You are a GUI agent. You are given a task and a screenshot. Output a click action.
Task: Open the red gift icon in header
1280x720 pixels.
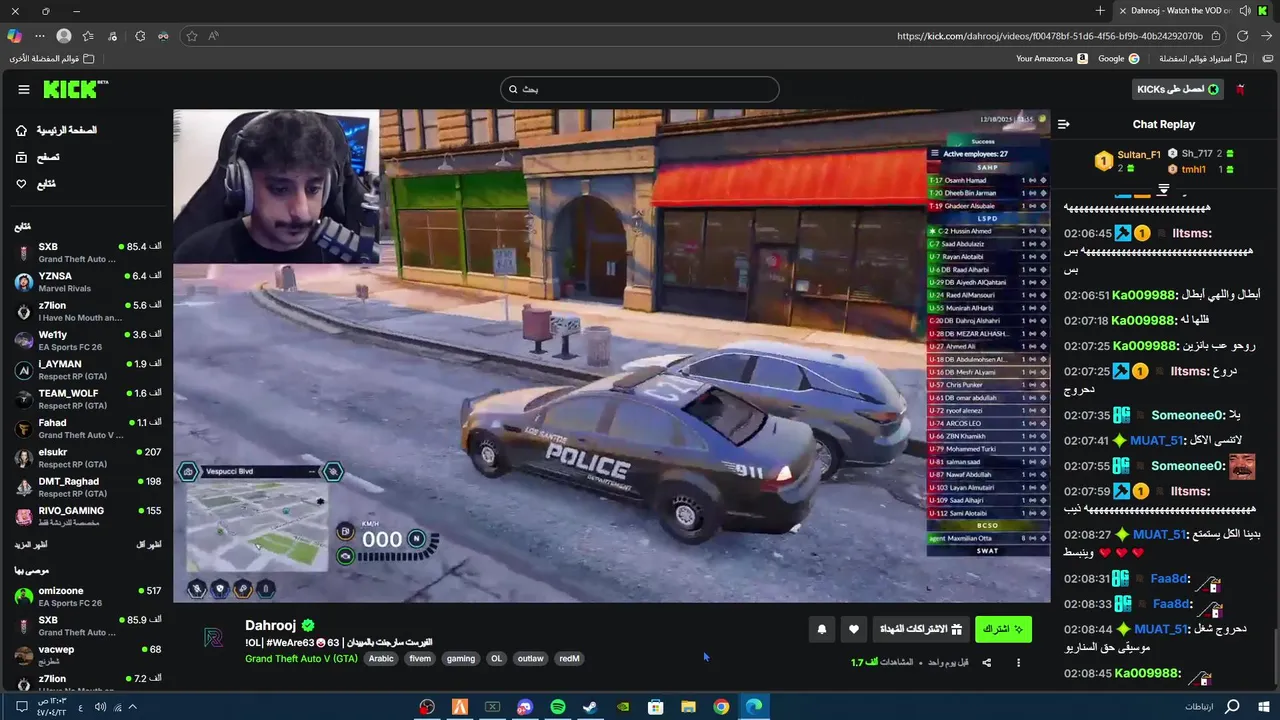(x=1241, y=89)
